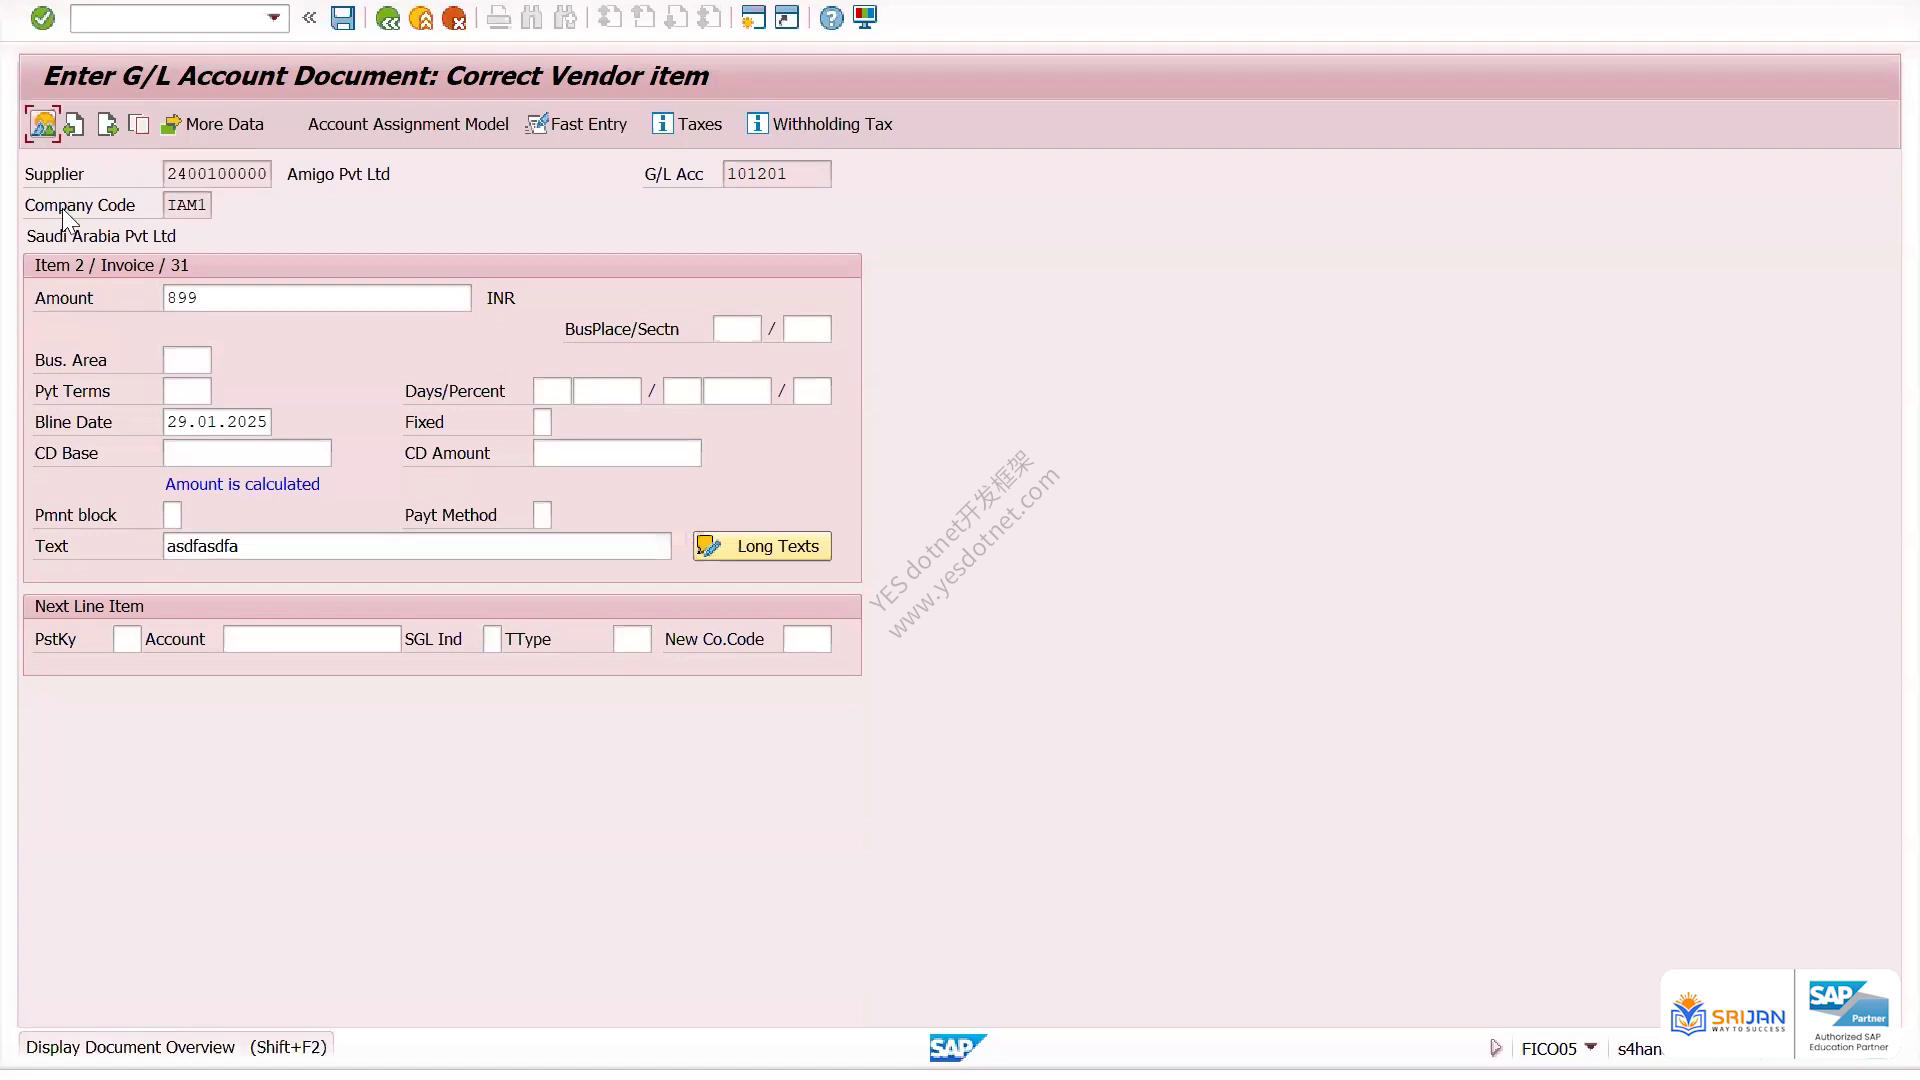Toggle the Fixed checkbox
The height and width of the screenshot is (1080, 1920).
click(x=542, y=422)
